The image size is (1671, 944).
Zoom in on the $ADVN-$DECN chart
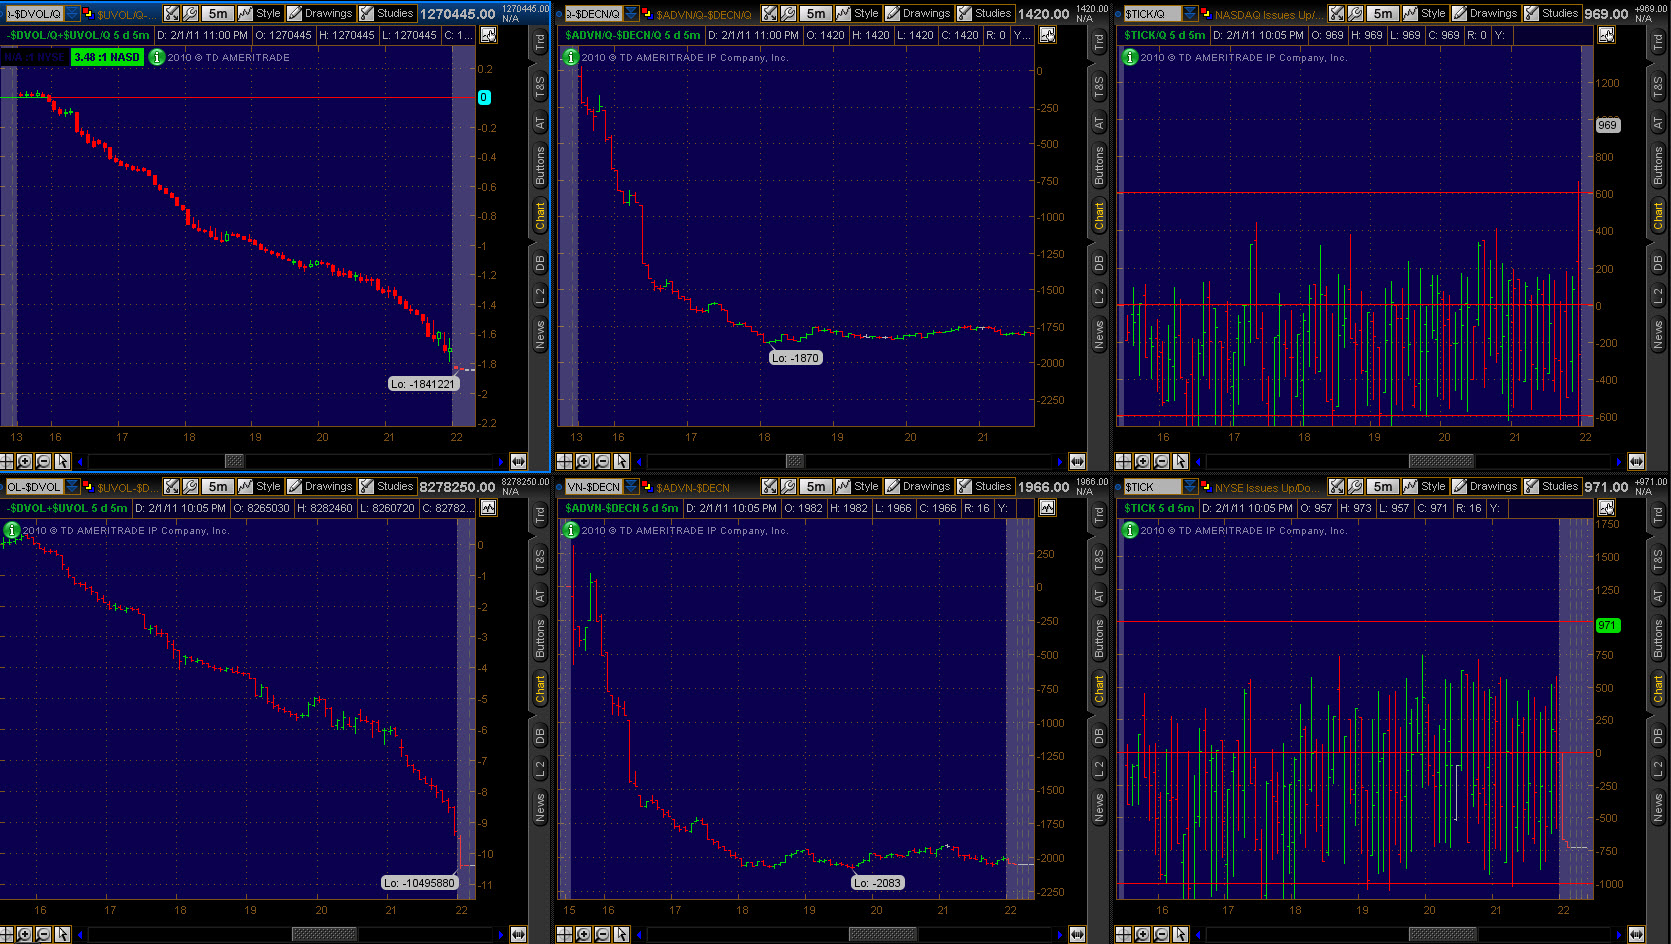point(584,934)
